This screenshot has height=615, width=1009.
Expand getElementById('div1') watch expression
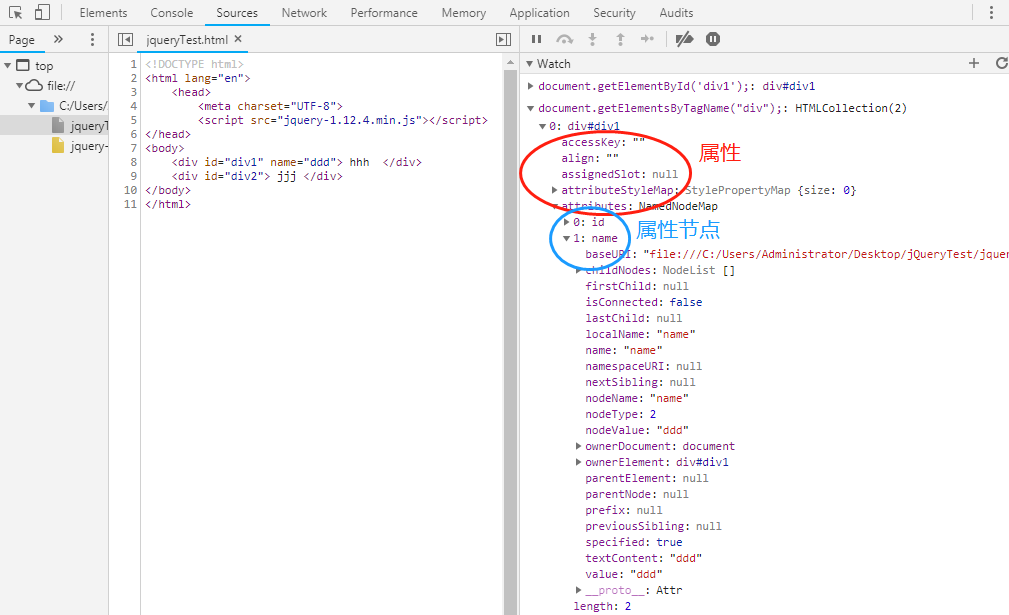[530, 86]
